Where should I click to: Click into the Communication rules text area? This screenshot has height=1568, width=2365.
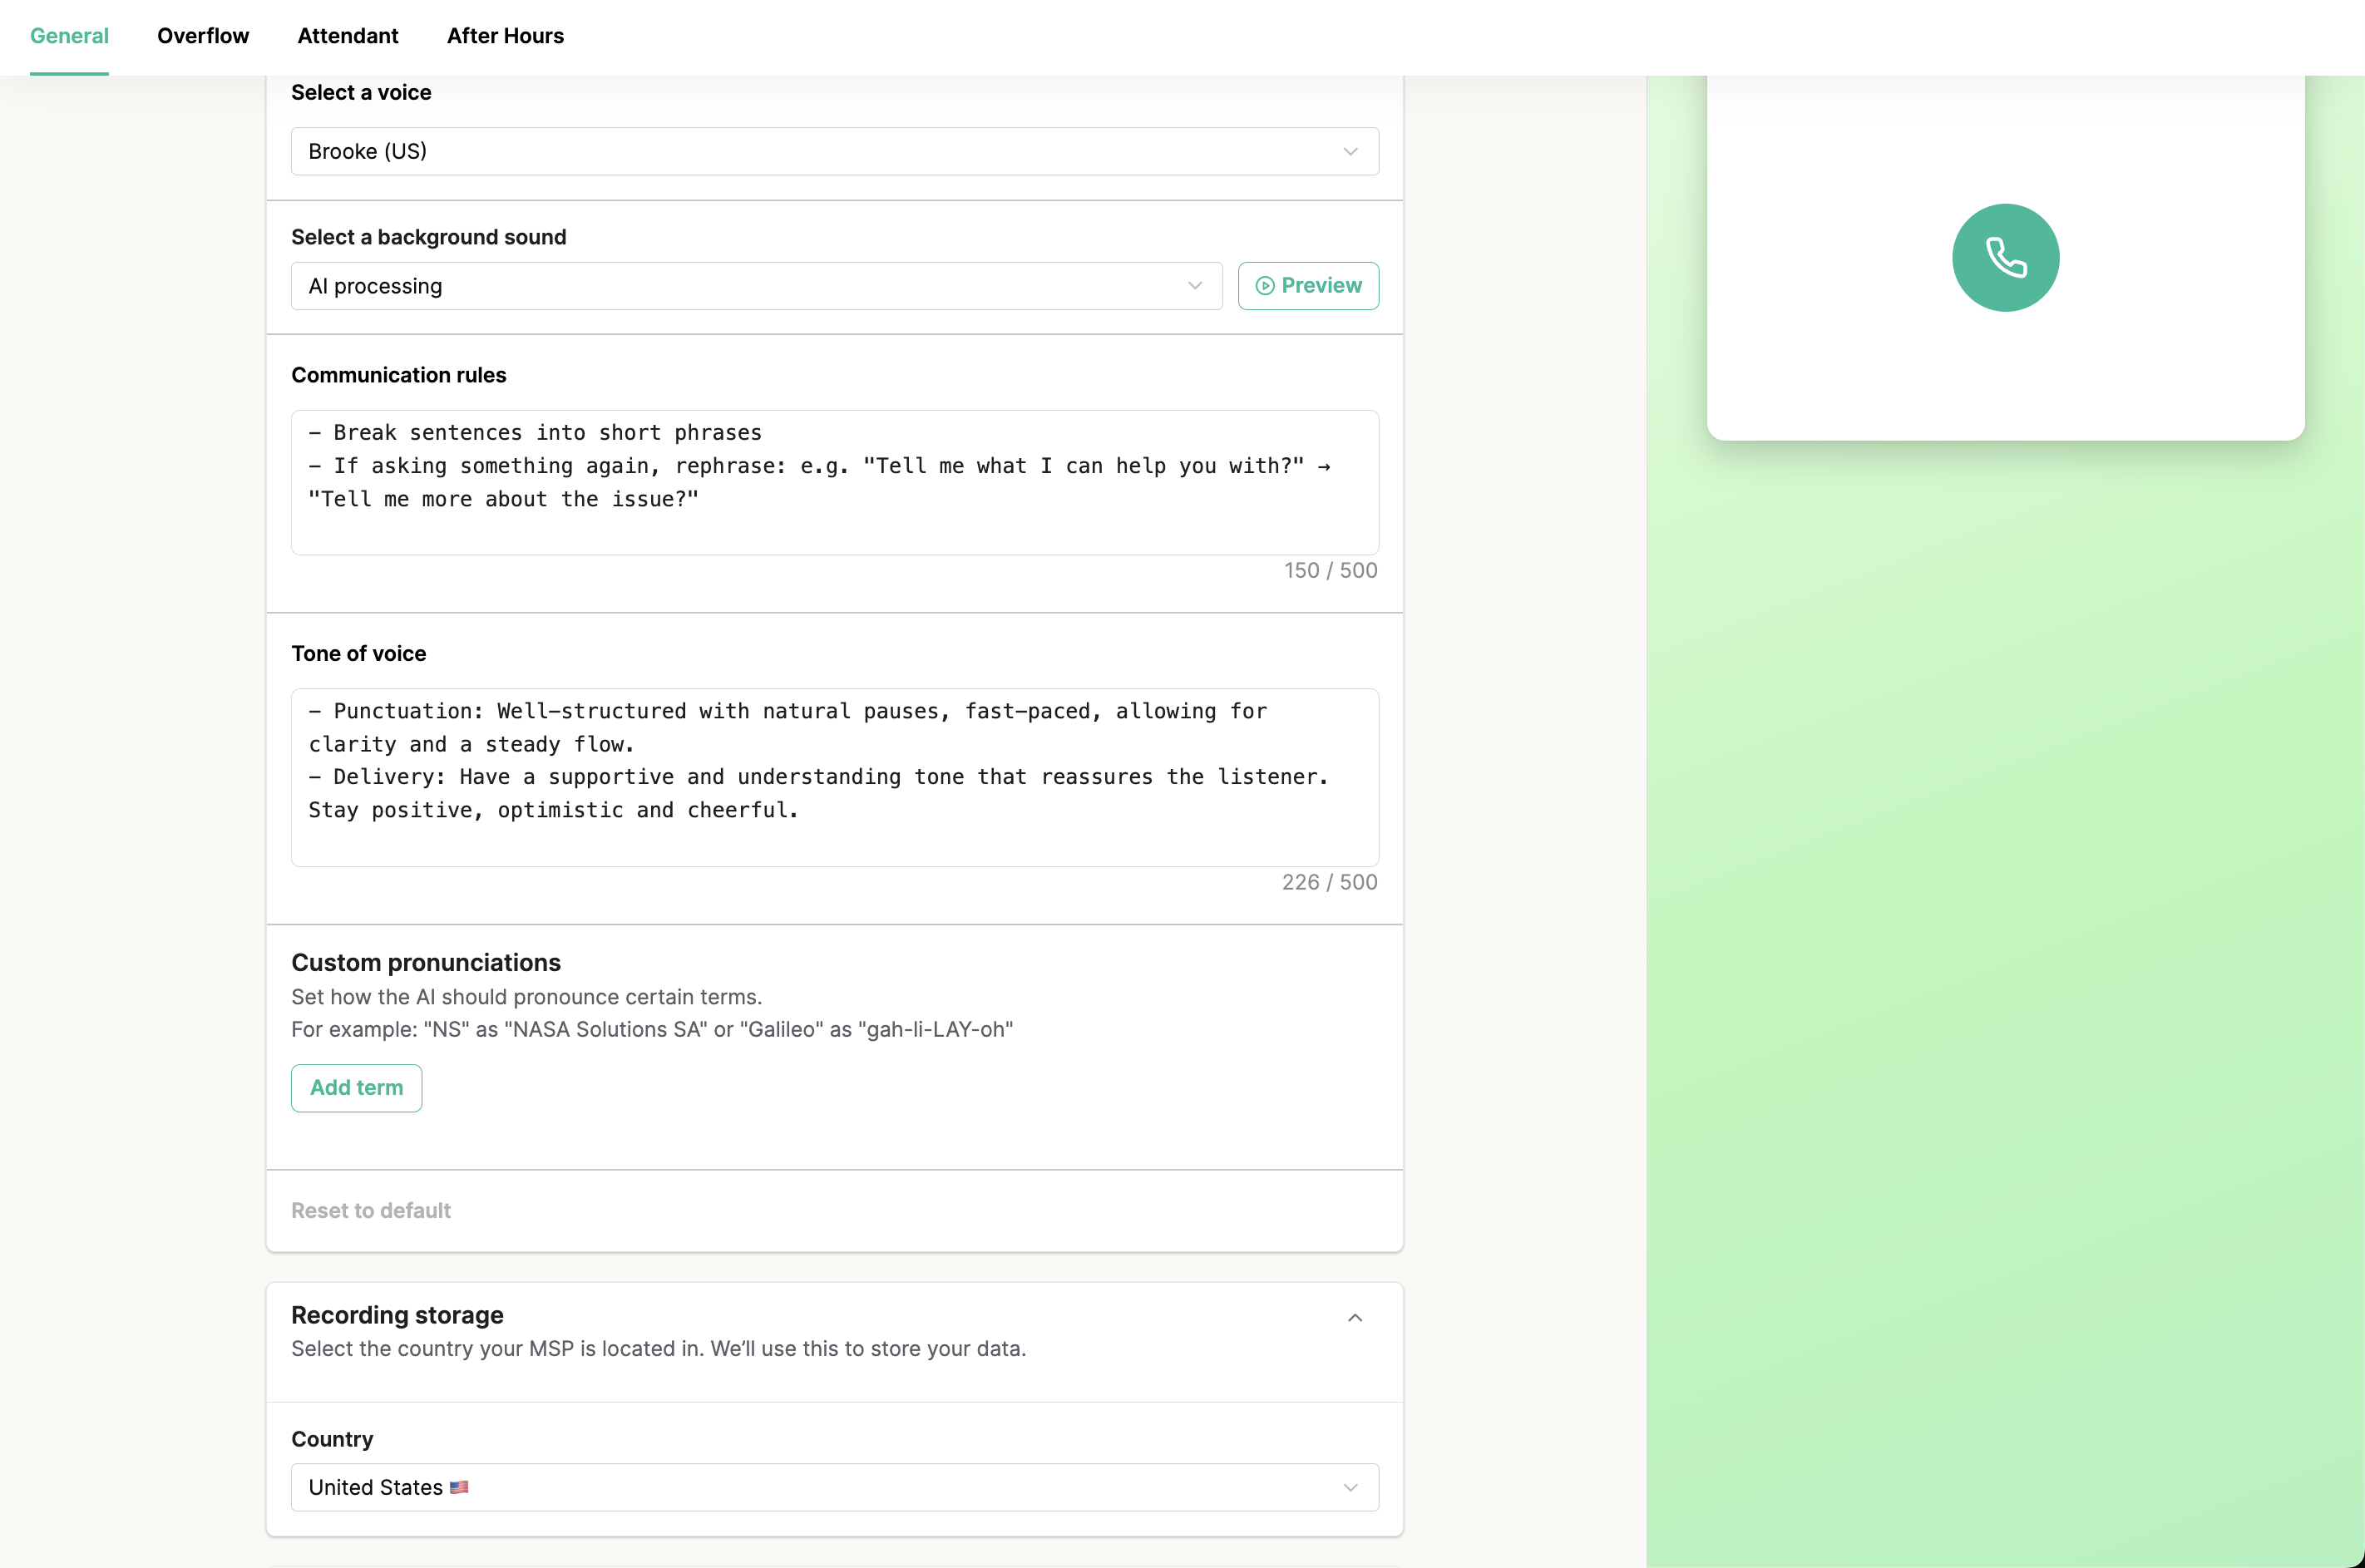(834, 482)
